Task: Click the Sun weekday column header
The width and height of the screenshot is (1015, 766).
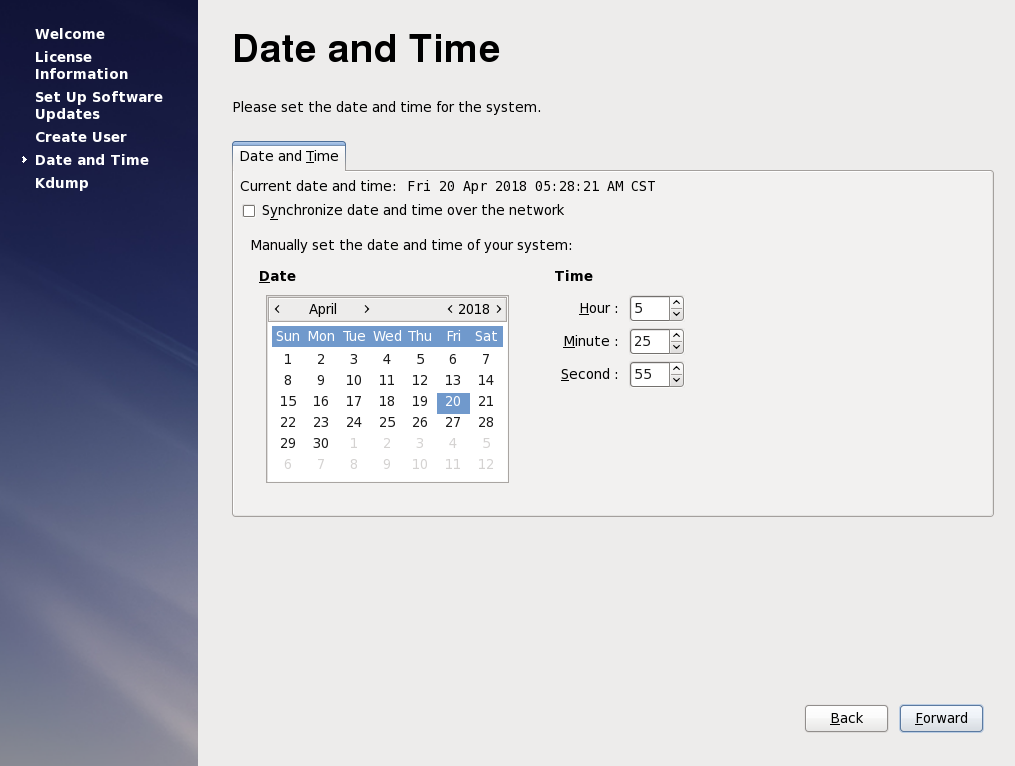Action: (288, 336)
